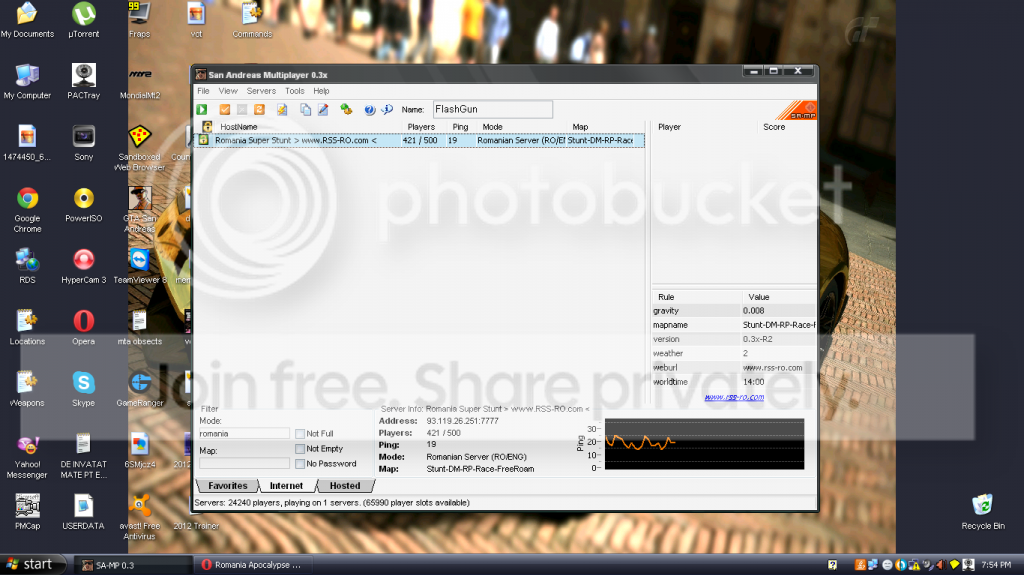Enable the Not Full filter checkbox
This screenshot has width=1024, height=575.
(300, 434)
